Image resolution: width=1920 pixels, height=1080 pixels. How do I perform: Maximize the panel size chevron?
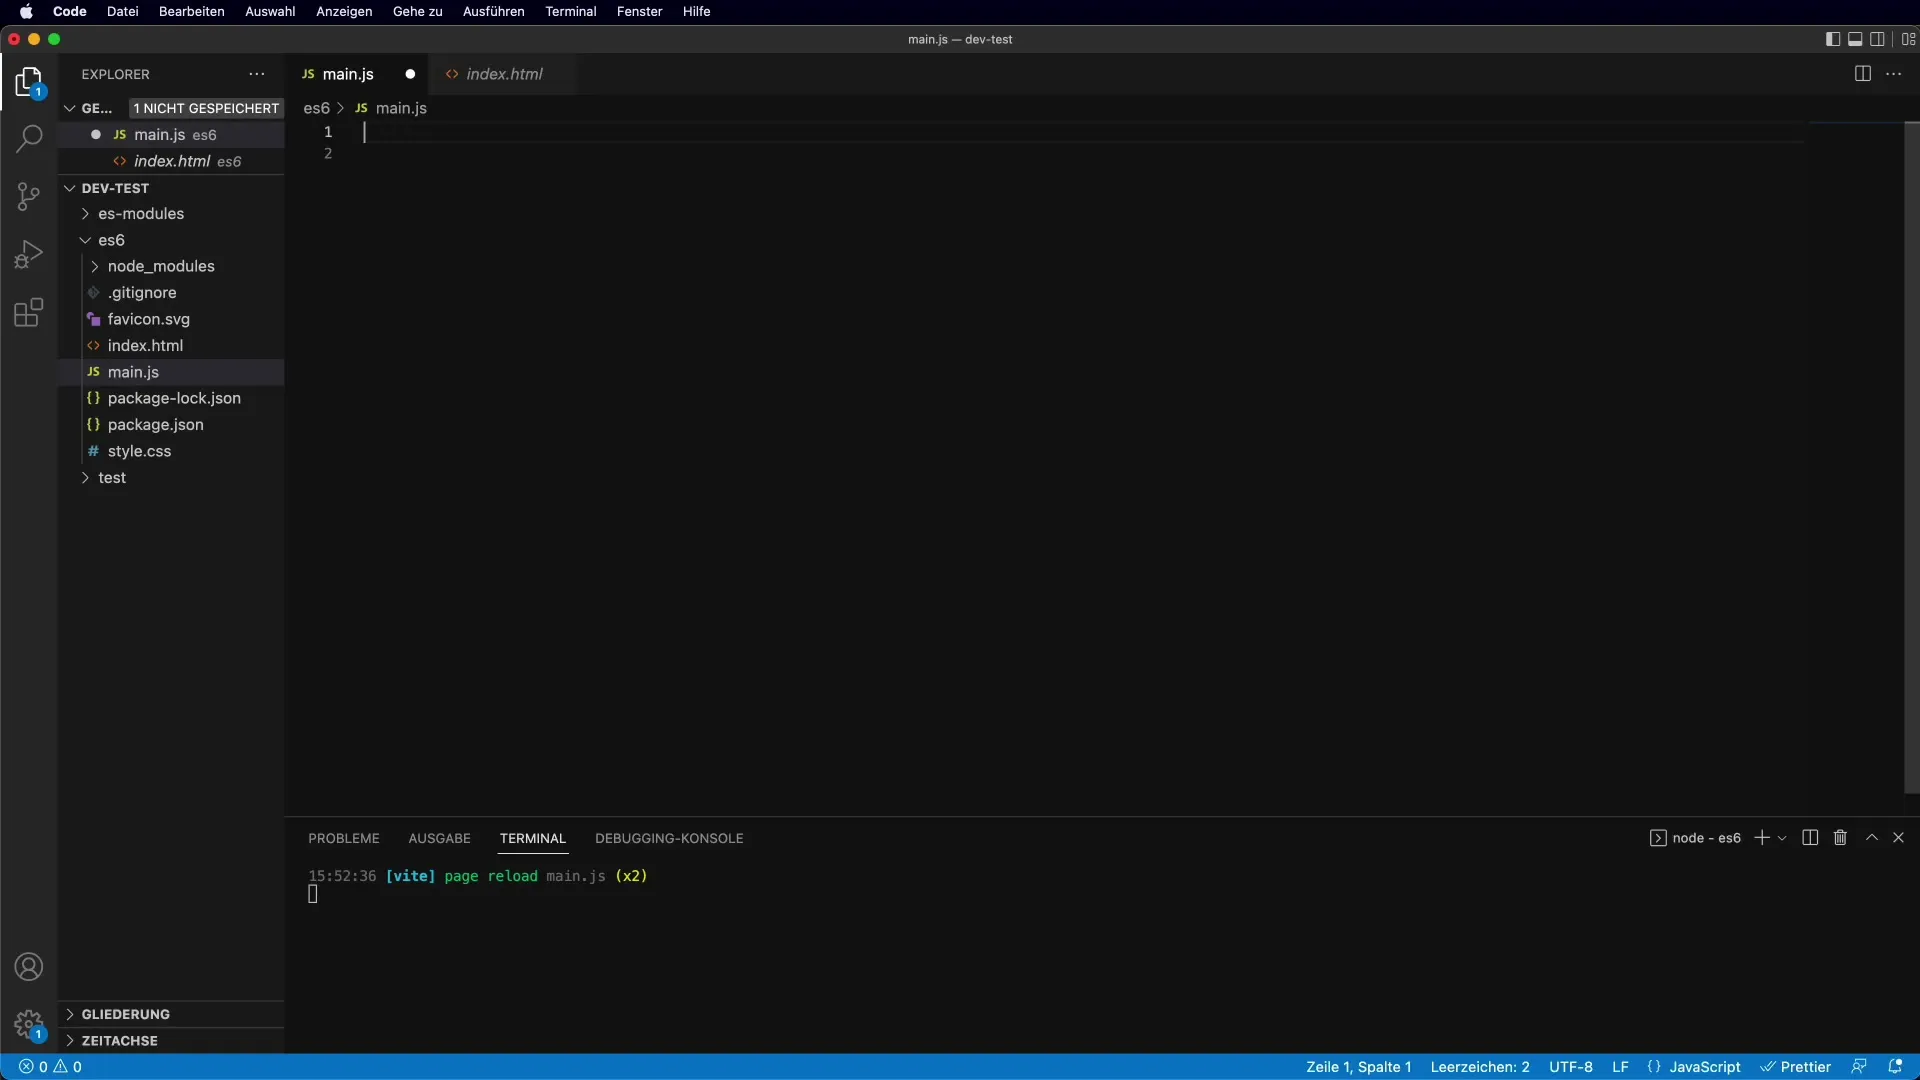[x=1872, y=838]
